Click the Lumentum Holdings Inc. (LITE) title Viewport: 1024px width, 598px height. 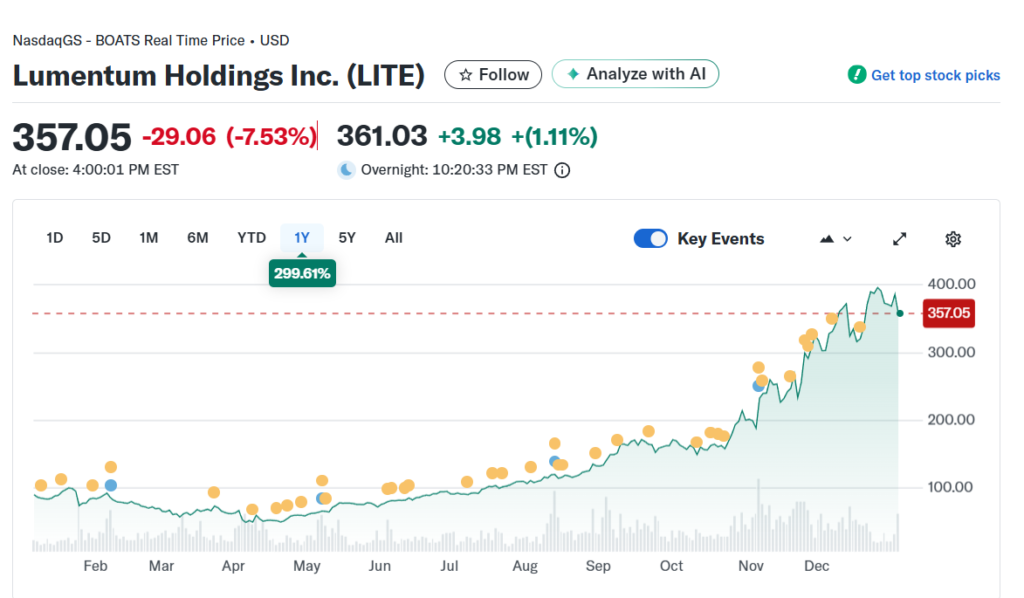pyautogui.click(x=219, y=76)
